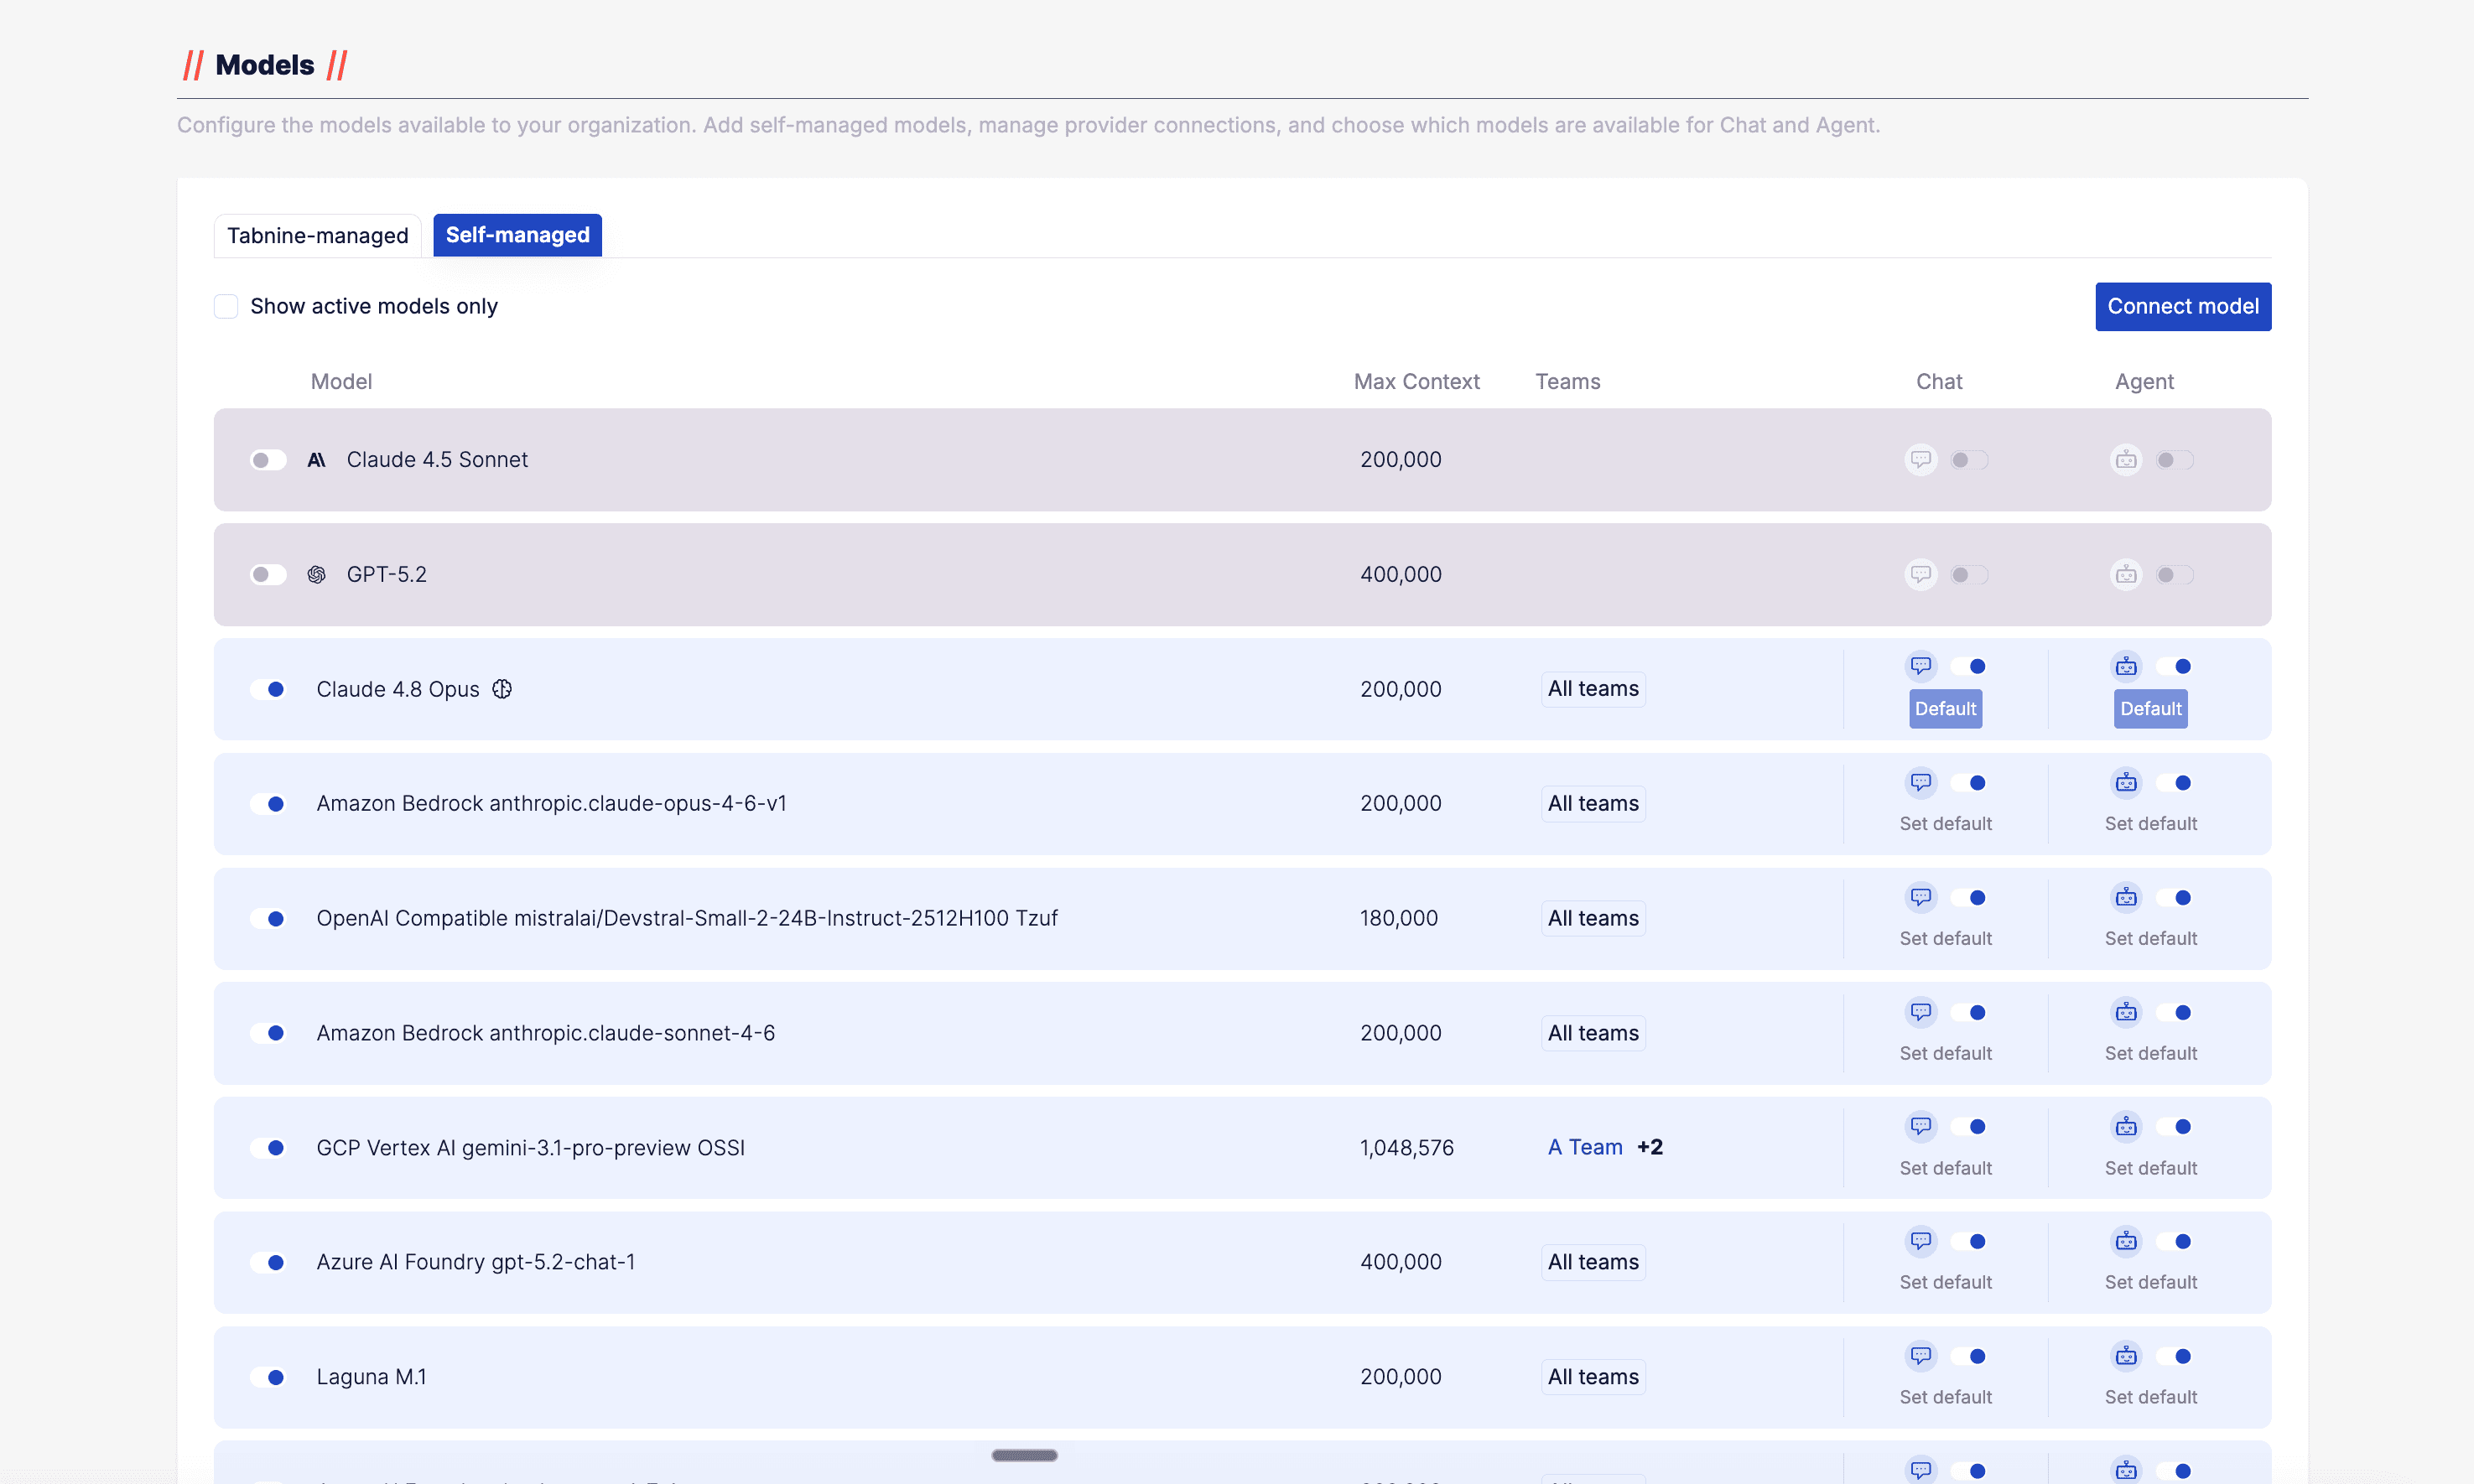Click chat icon for Bedrock claude-opus-4-6-v1
The height and width of the screenshot is (1484, 2474).
click(x=1921, y=782)
